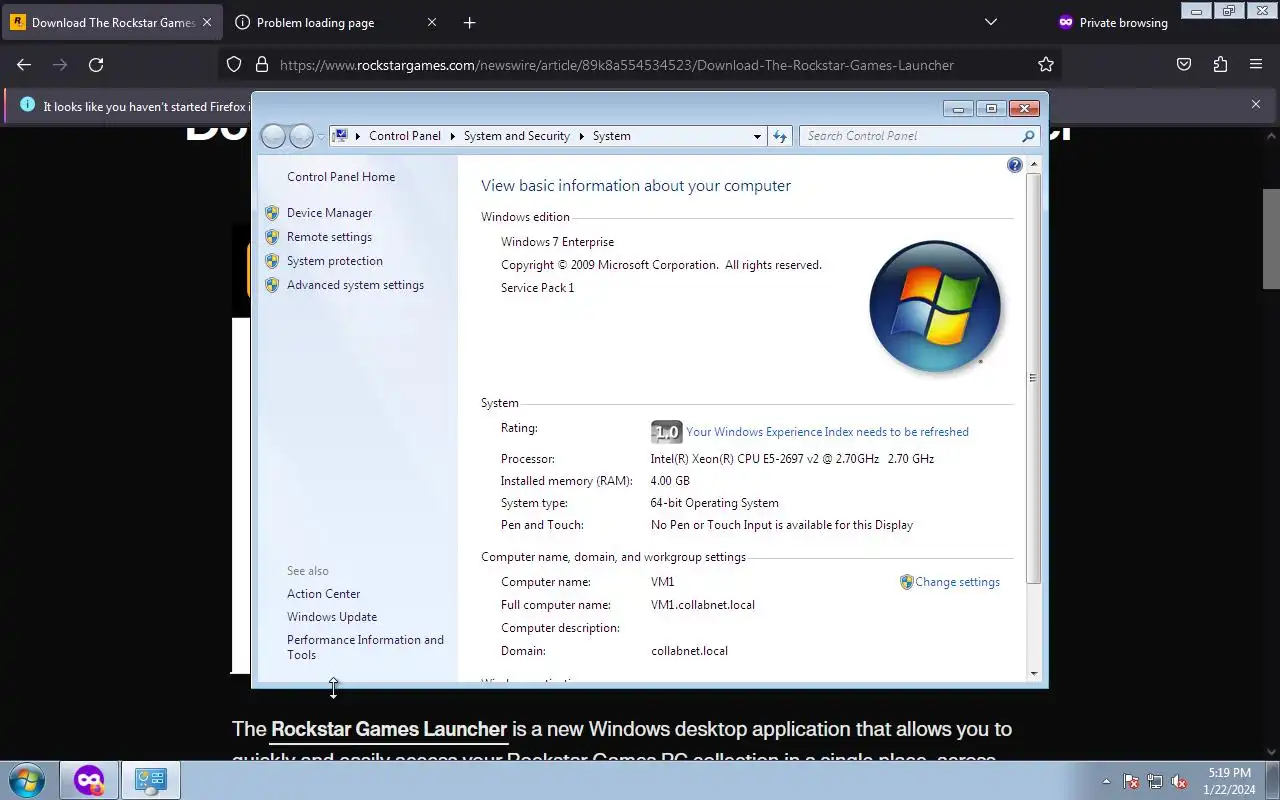Open address bar history dropdown
This screenshot has width=1280, height=800.
757,136
